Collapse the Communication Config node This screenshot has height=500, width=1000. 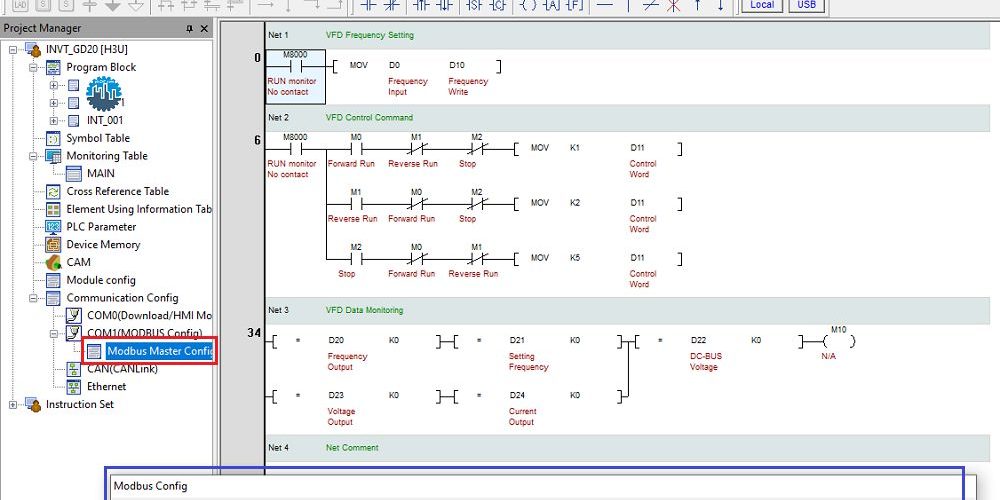coord(33,298)
